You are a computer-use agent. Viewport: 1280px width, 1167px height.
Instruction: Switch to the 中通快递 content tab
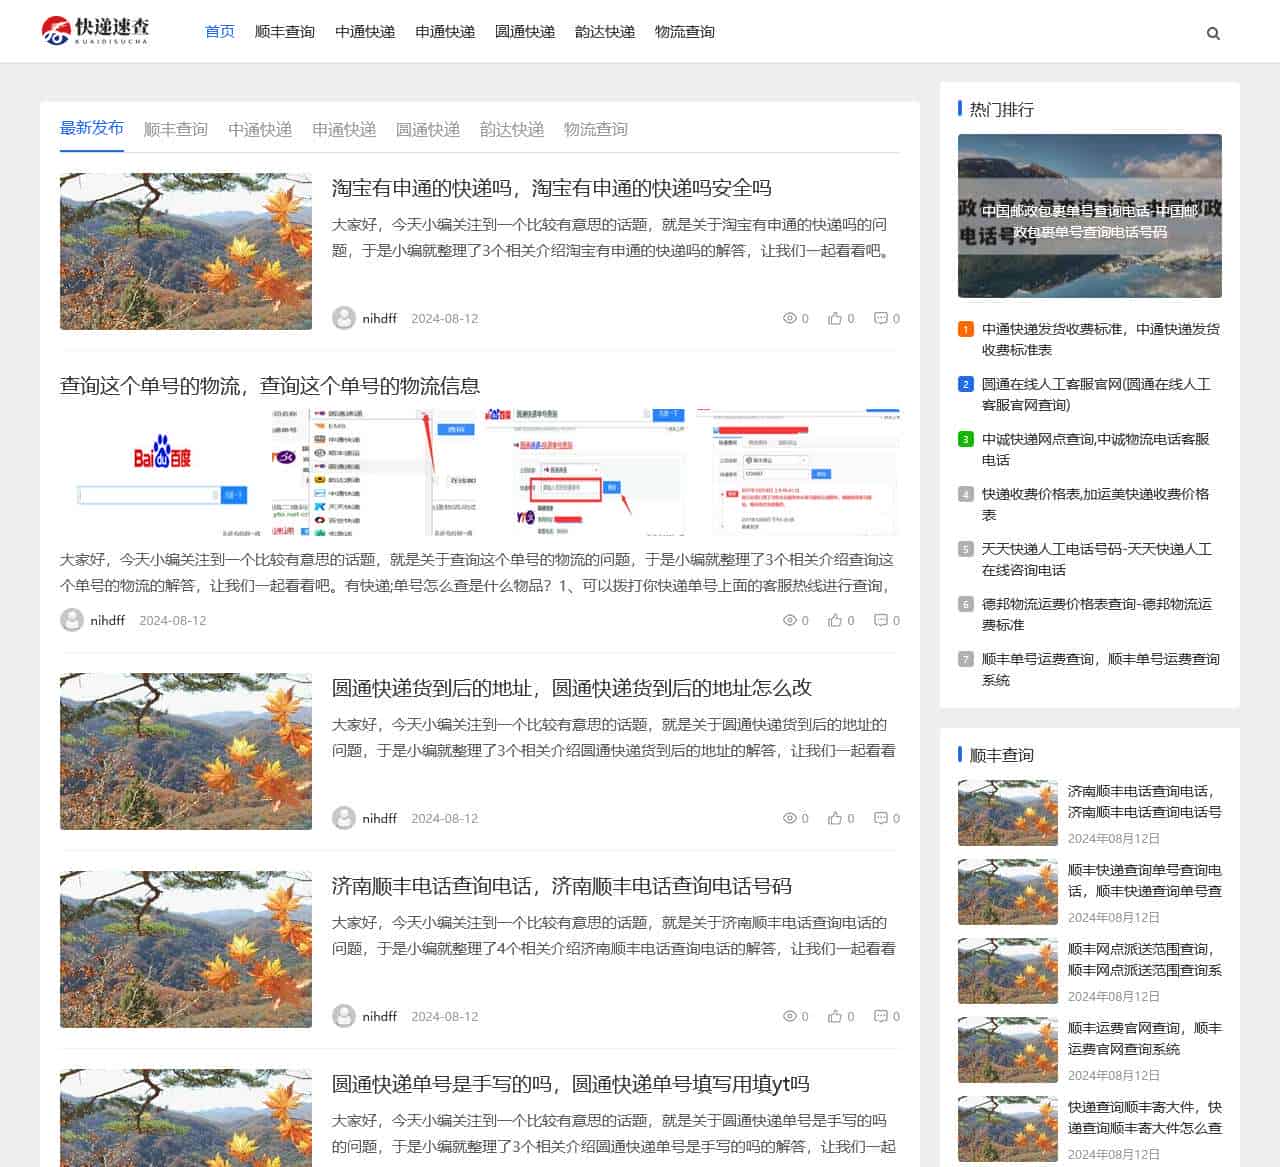(x=260, y=129)
